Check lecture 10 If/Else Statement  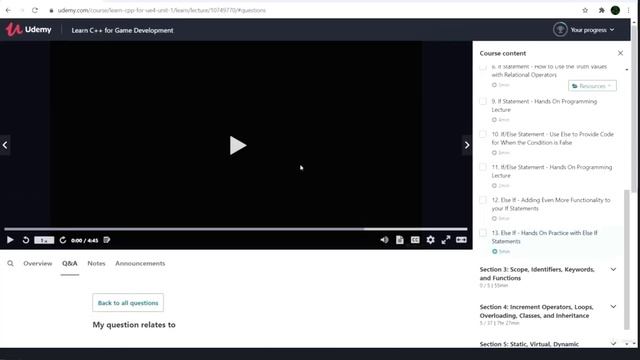click(483, 134)
